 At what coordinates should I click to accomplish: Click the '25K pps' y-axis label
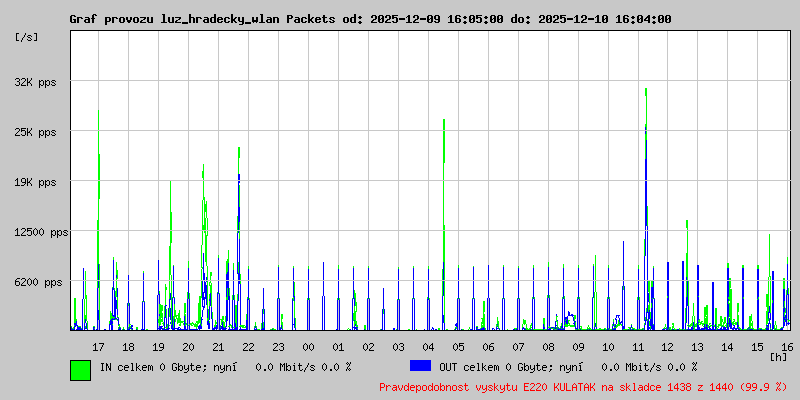coord(35,132)
